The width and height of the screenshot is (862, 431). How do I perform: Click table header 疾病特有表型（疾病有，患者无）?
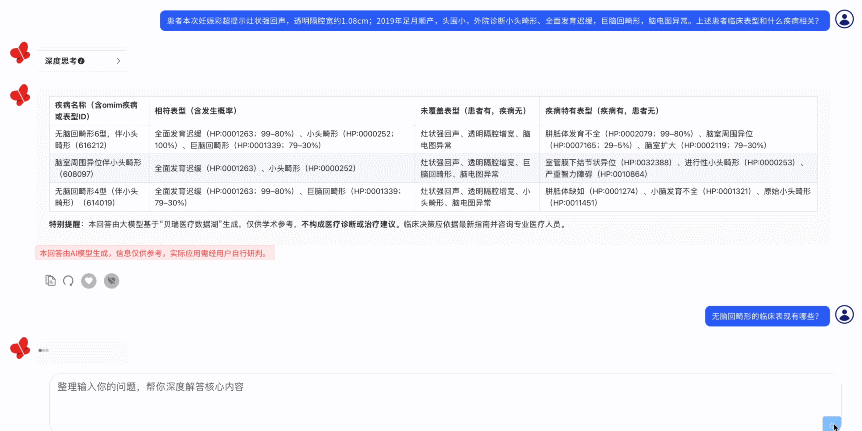(x=678, y=110)
